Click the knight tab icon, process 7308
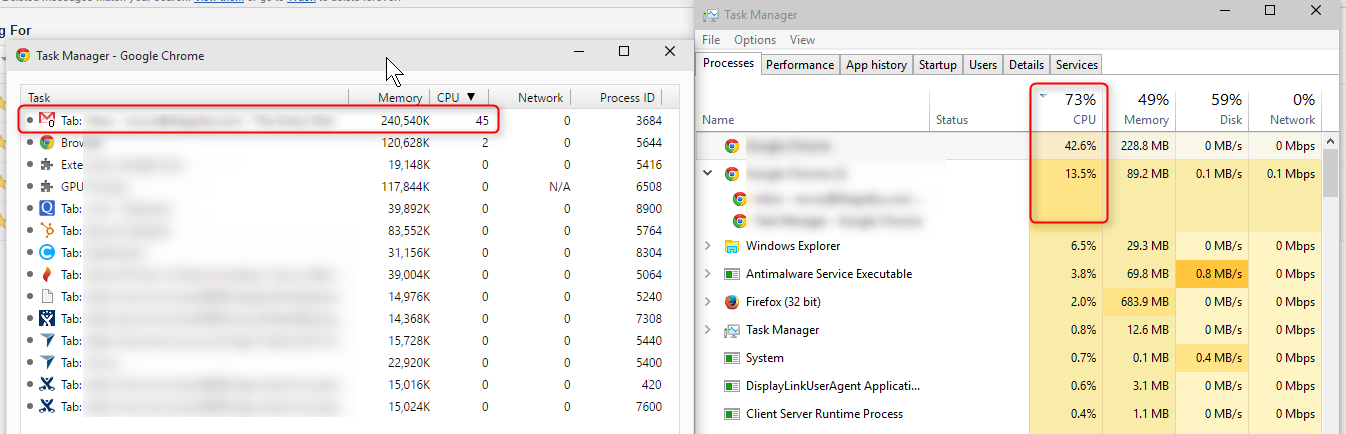Image resolution: width=1346 pixels, height=434 pixels. coord(47,318)
